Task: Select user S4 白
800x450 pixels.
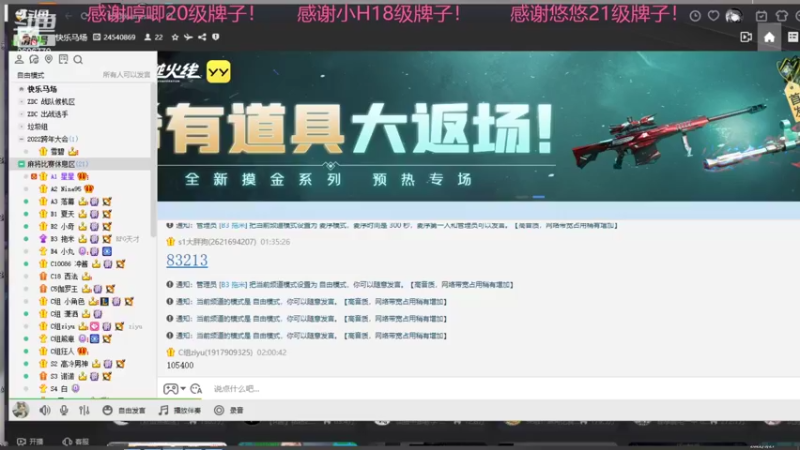Action: point(59,389)
